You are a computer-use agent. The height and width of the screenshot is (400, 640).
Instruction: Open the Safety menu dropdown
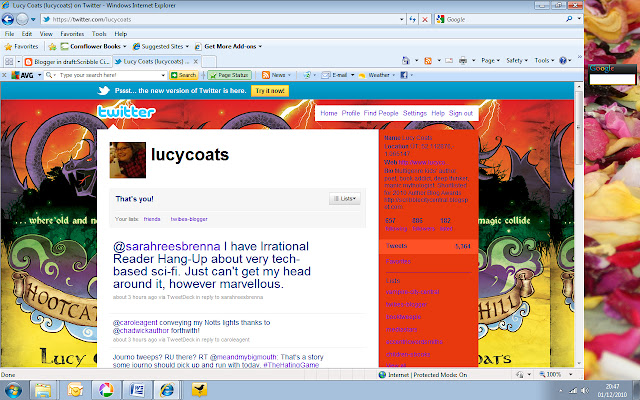[517, 60]
